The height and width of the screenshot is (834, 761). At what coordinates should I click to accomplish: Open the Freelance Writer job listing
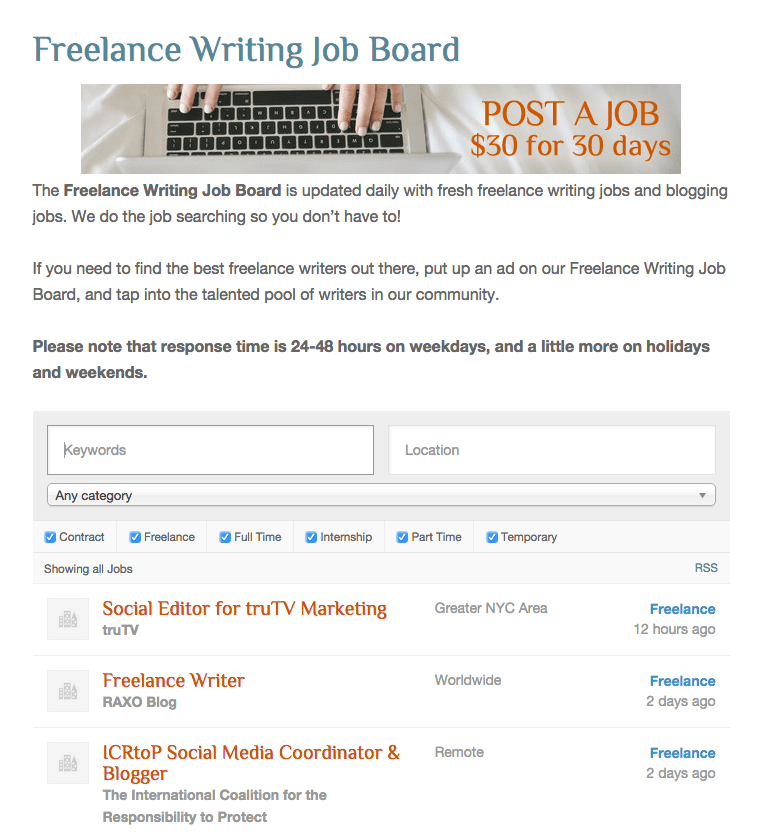[173, 680]
